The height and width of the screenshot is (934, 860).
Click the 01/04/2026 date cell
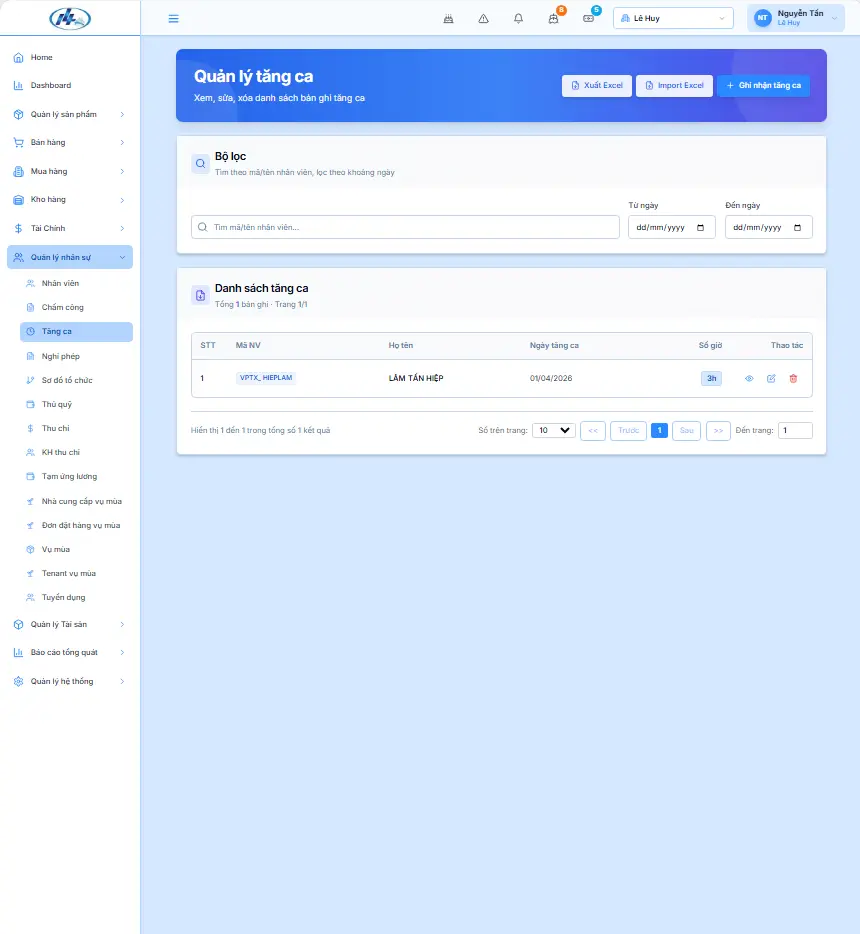tap(551, 378)
